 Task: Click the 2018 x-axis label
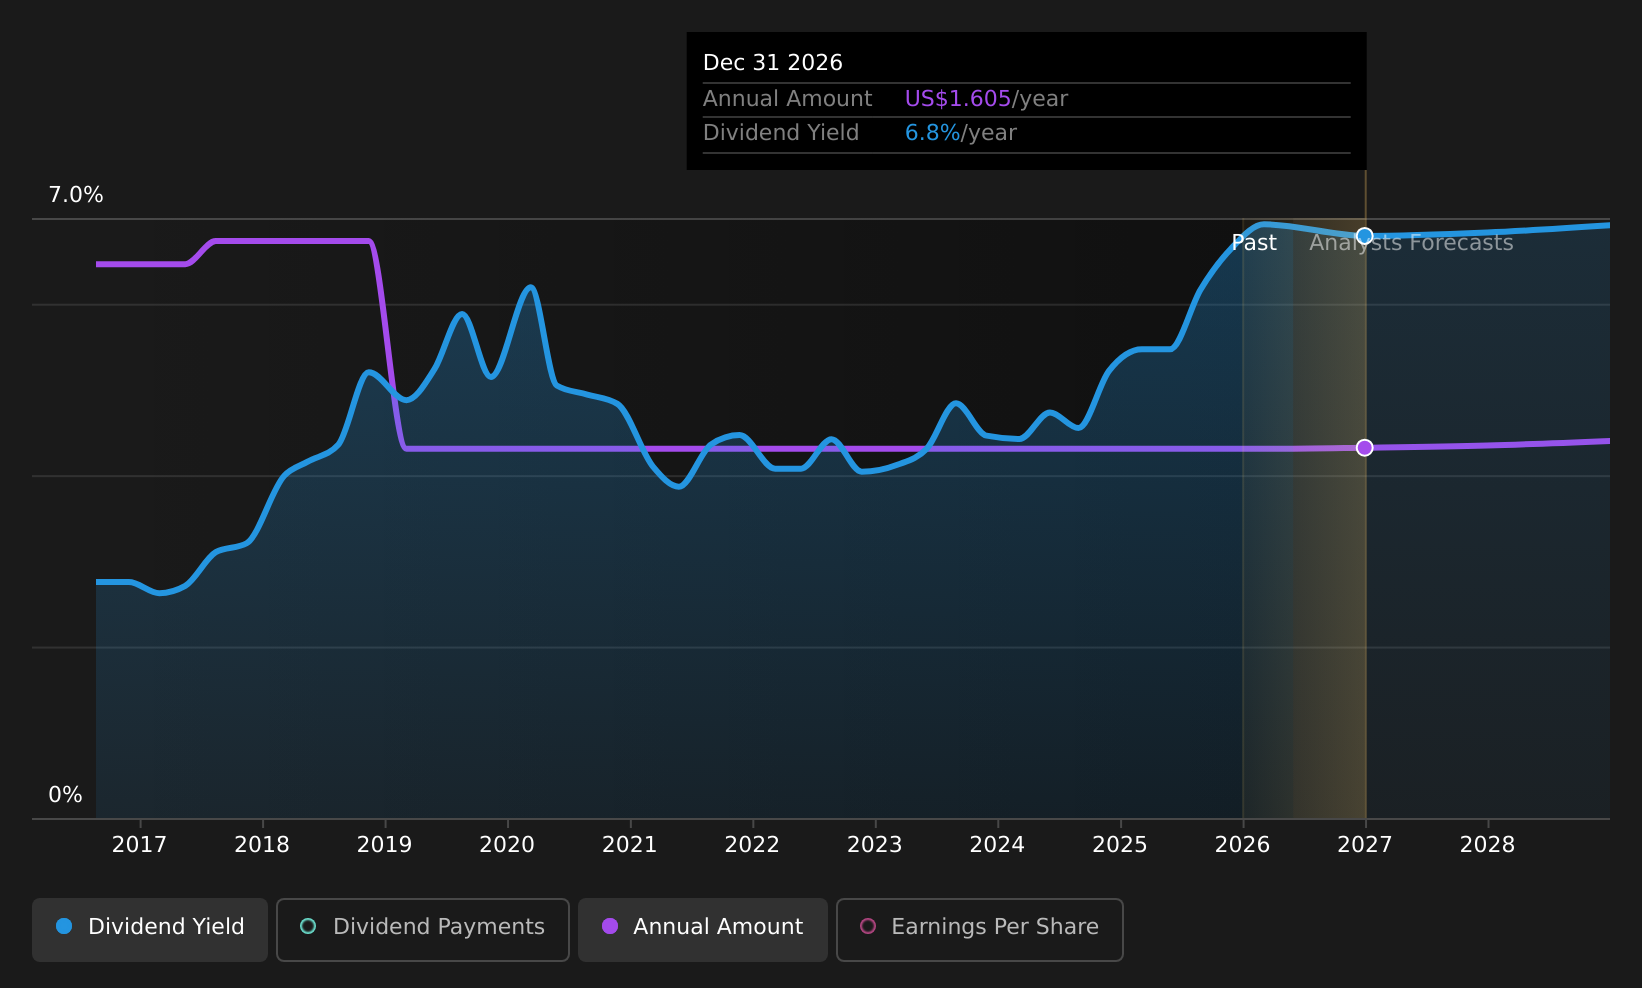(x=262, y=845)
